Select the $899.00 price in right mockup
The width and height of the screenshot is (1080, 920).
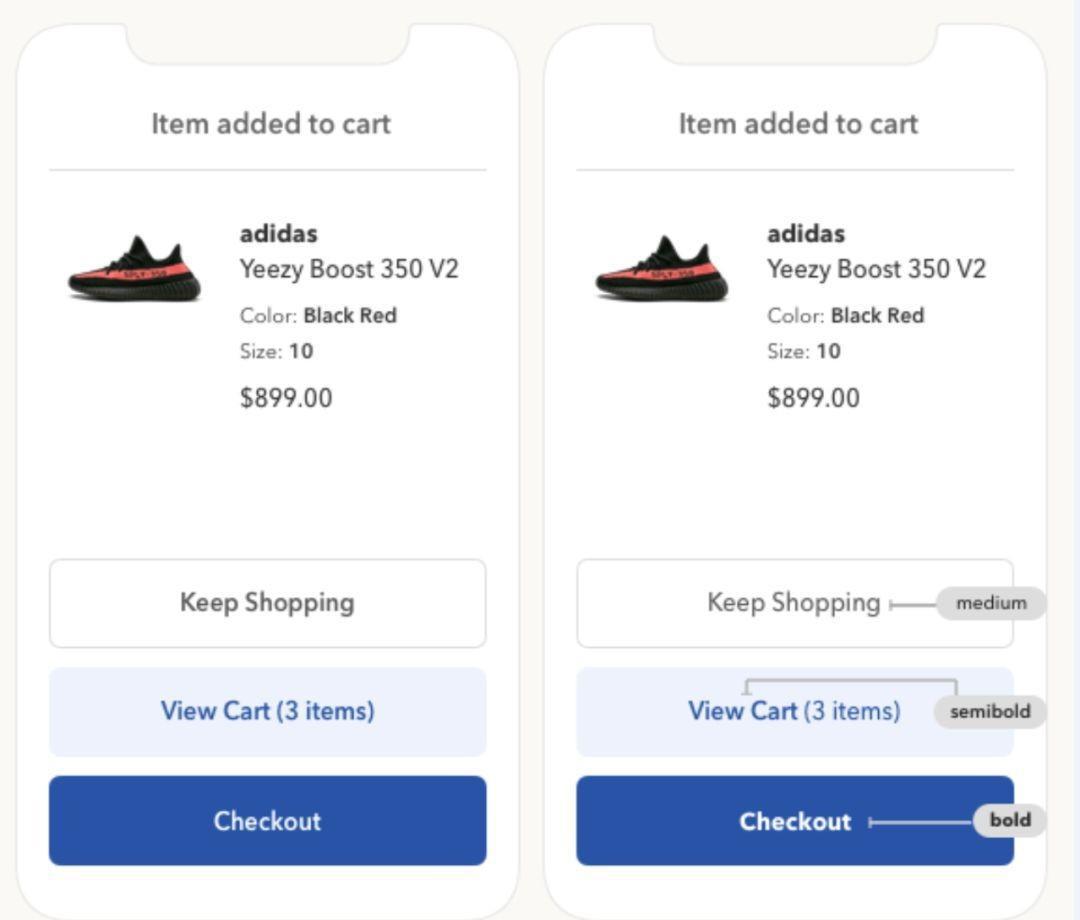[813, 398]
